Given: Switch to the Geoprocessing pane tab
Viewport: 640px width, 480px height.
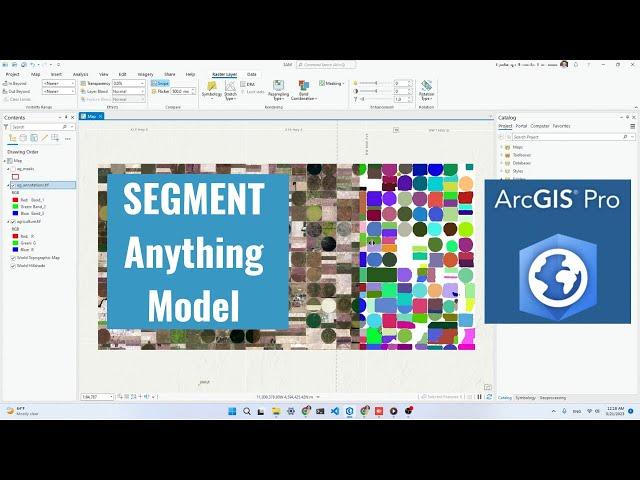Looking at the screenshot, I should [553, 398].
